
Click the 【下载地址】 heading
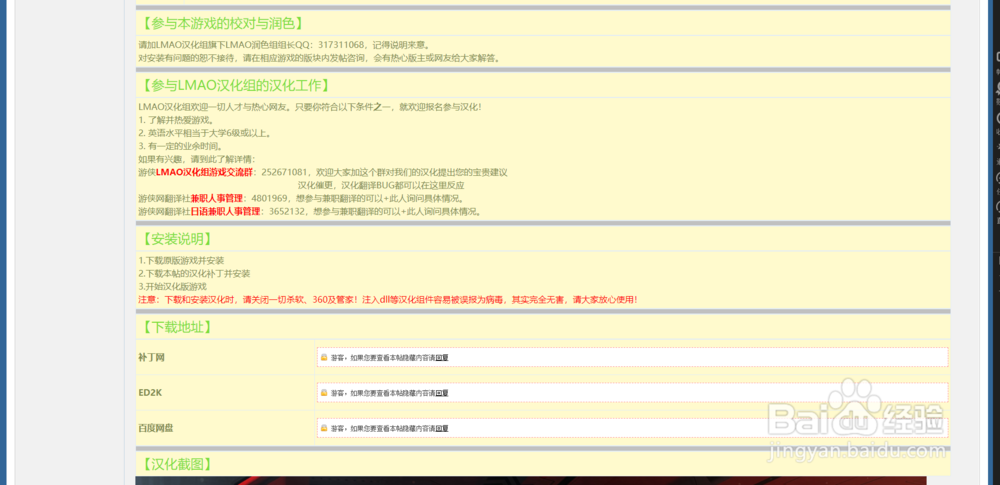point(175,327)
